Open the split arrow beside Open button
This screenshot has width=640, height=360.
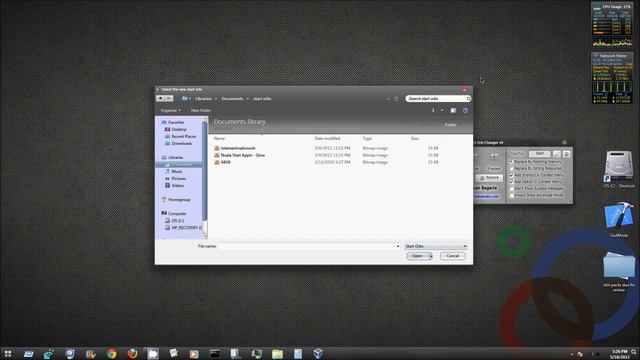pos(431,256)
